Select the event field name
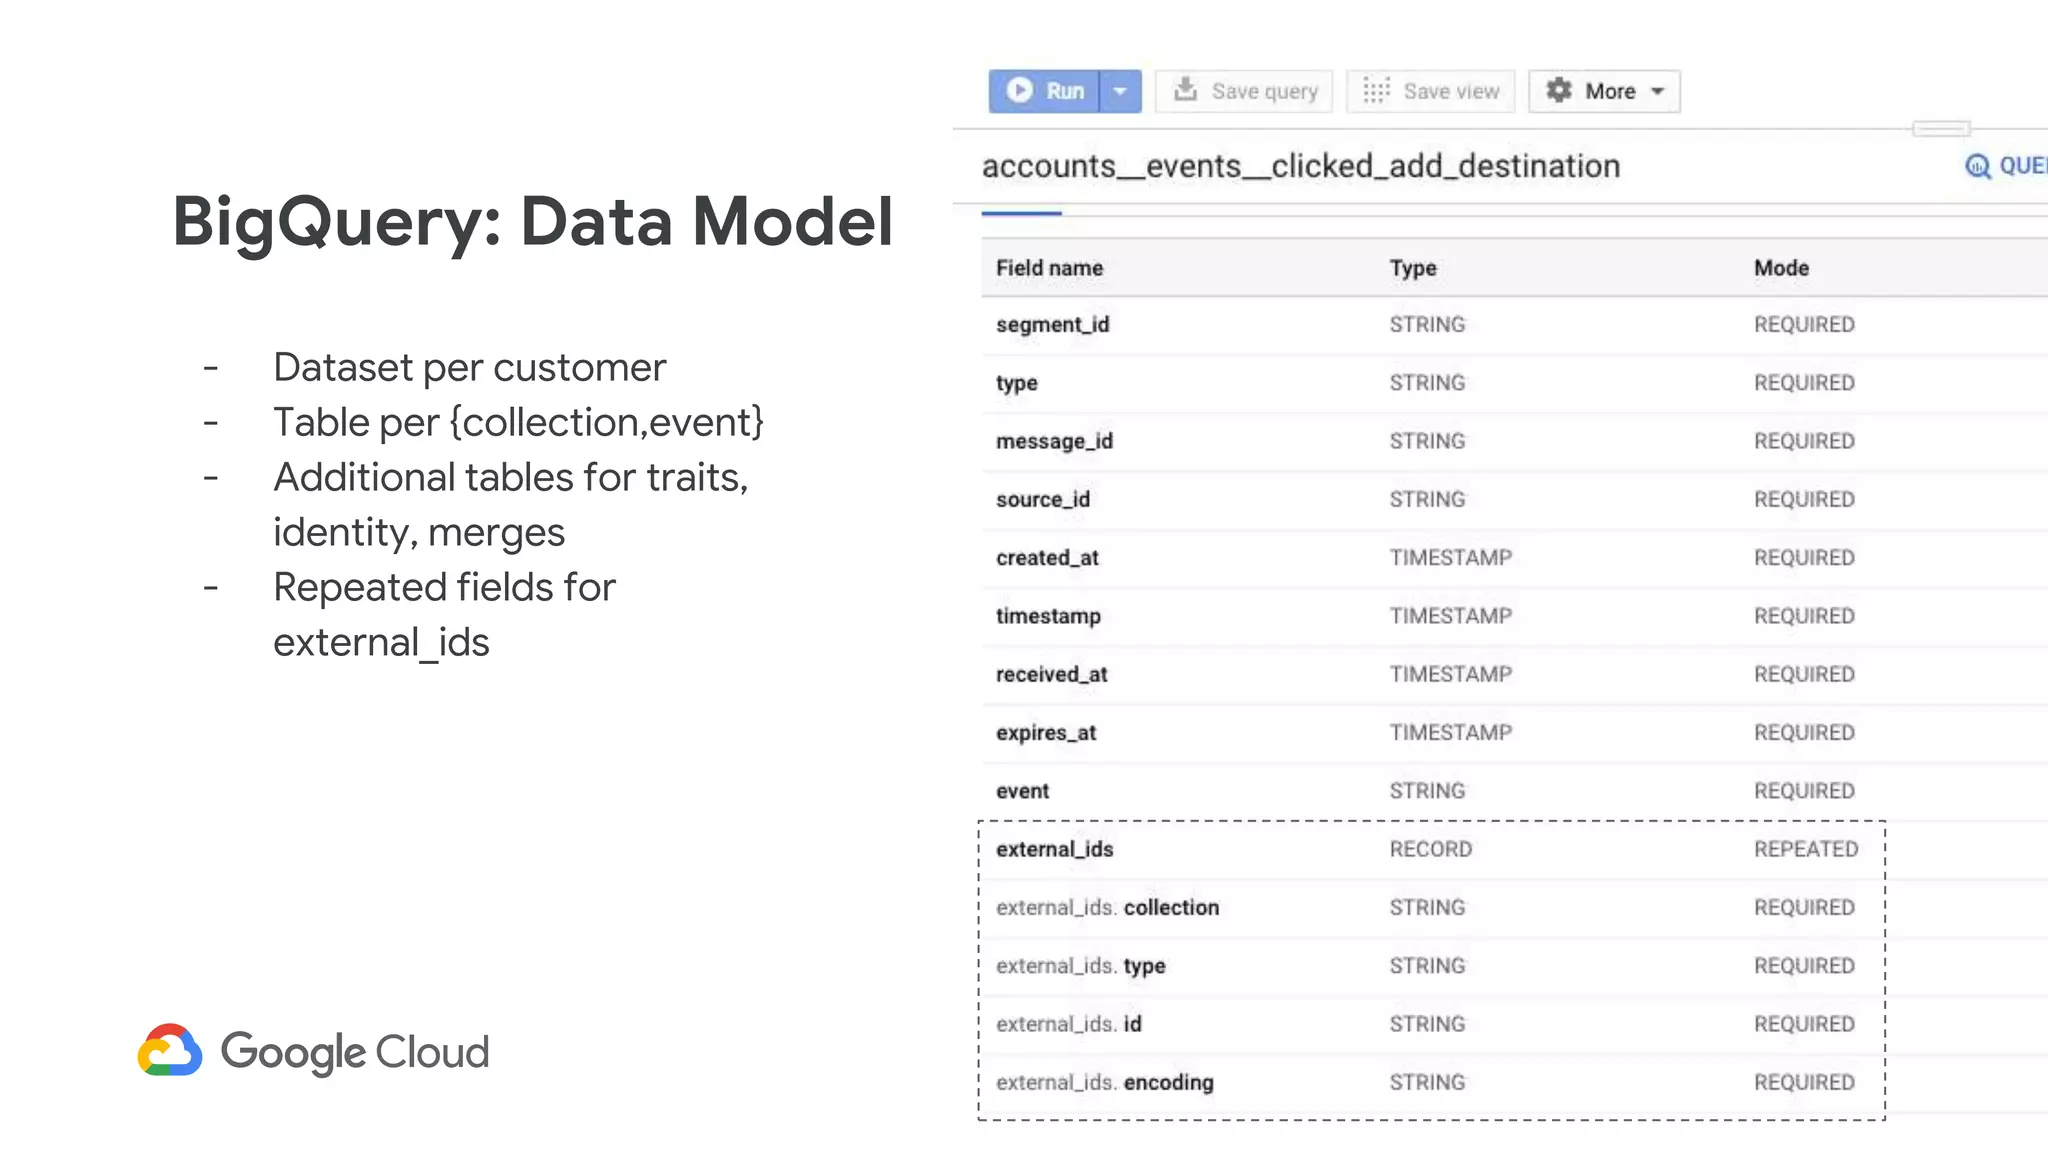The height and width of the screenshot is (1152, 2048). tap(1022, 791)
